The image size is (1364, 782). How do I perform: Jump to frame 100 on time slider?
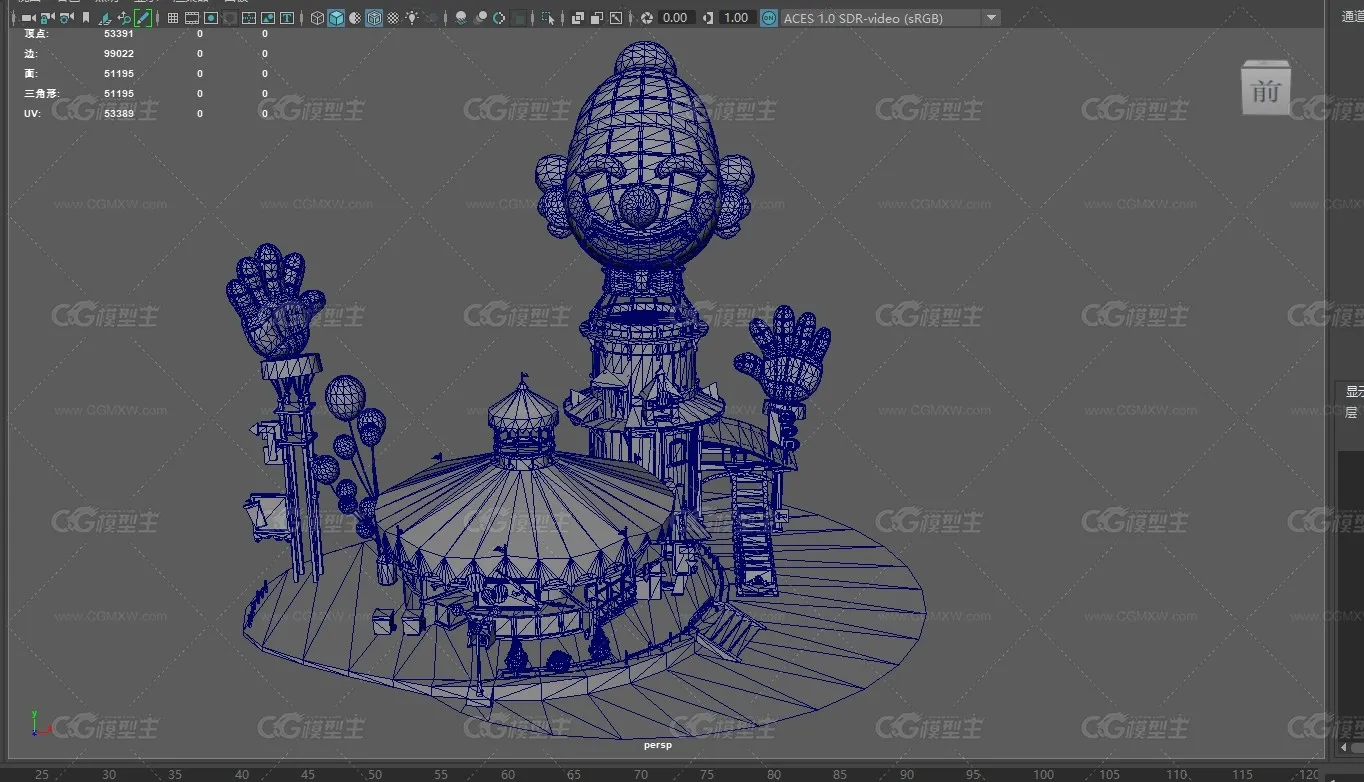(x=1043, y=774)
